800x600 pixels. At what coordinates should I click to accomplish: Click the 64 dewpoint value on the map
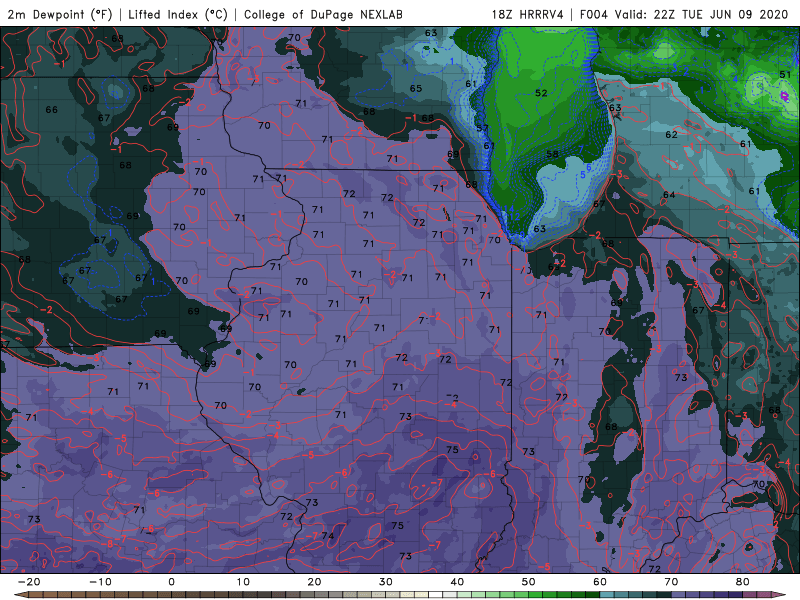tap(669, 195)
